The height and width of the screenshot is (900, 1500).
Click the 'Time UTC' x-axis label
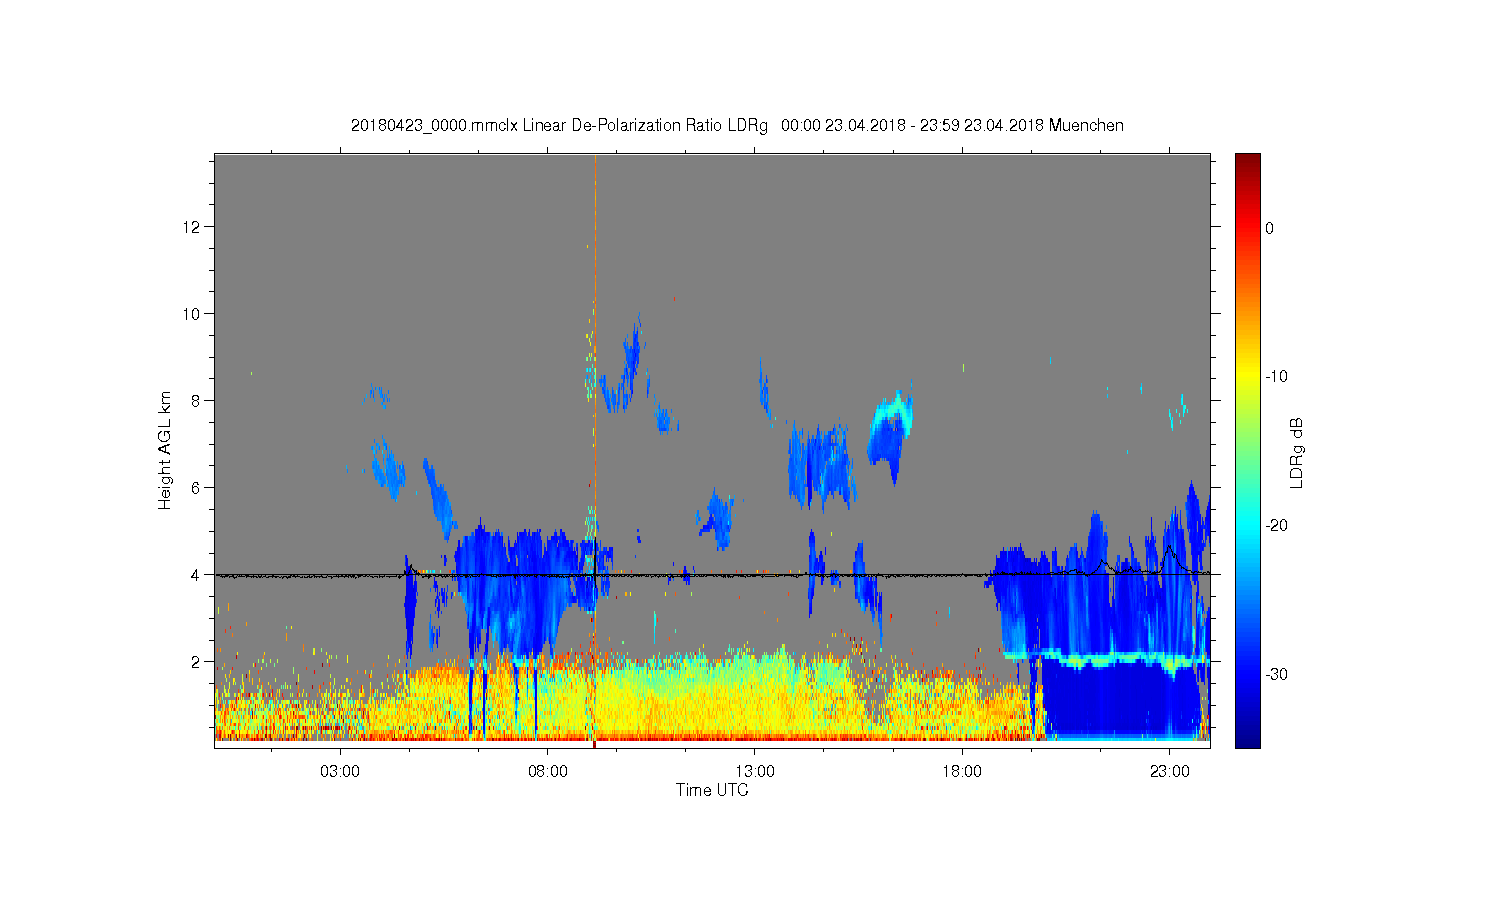[x=712, y=790]
